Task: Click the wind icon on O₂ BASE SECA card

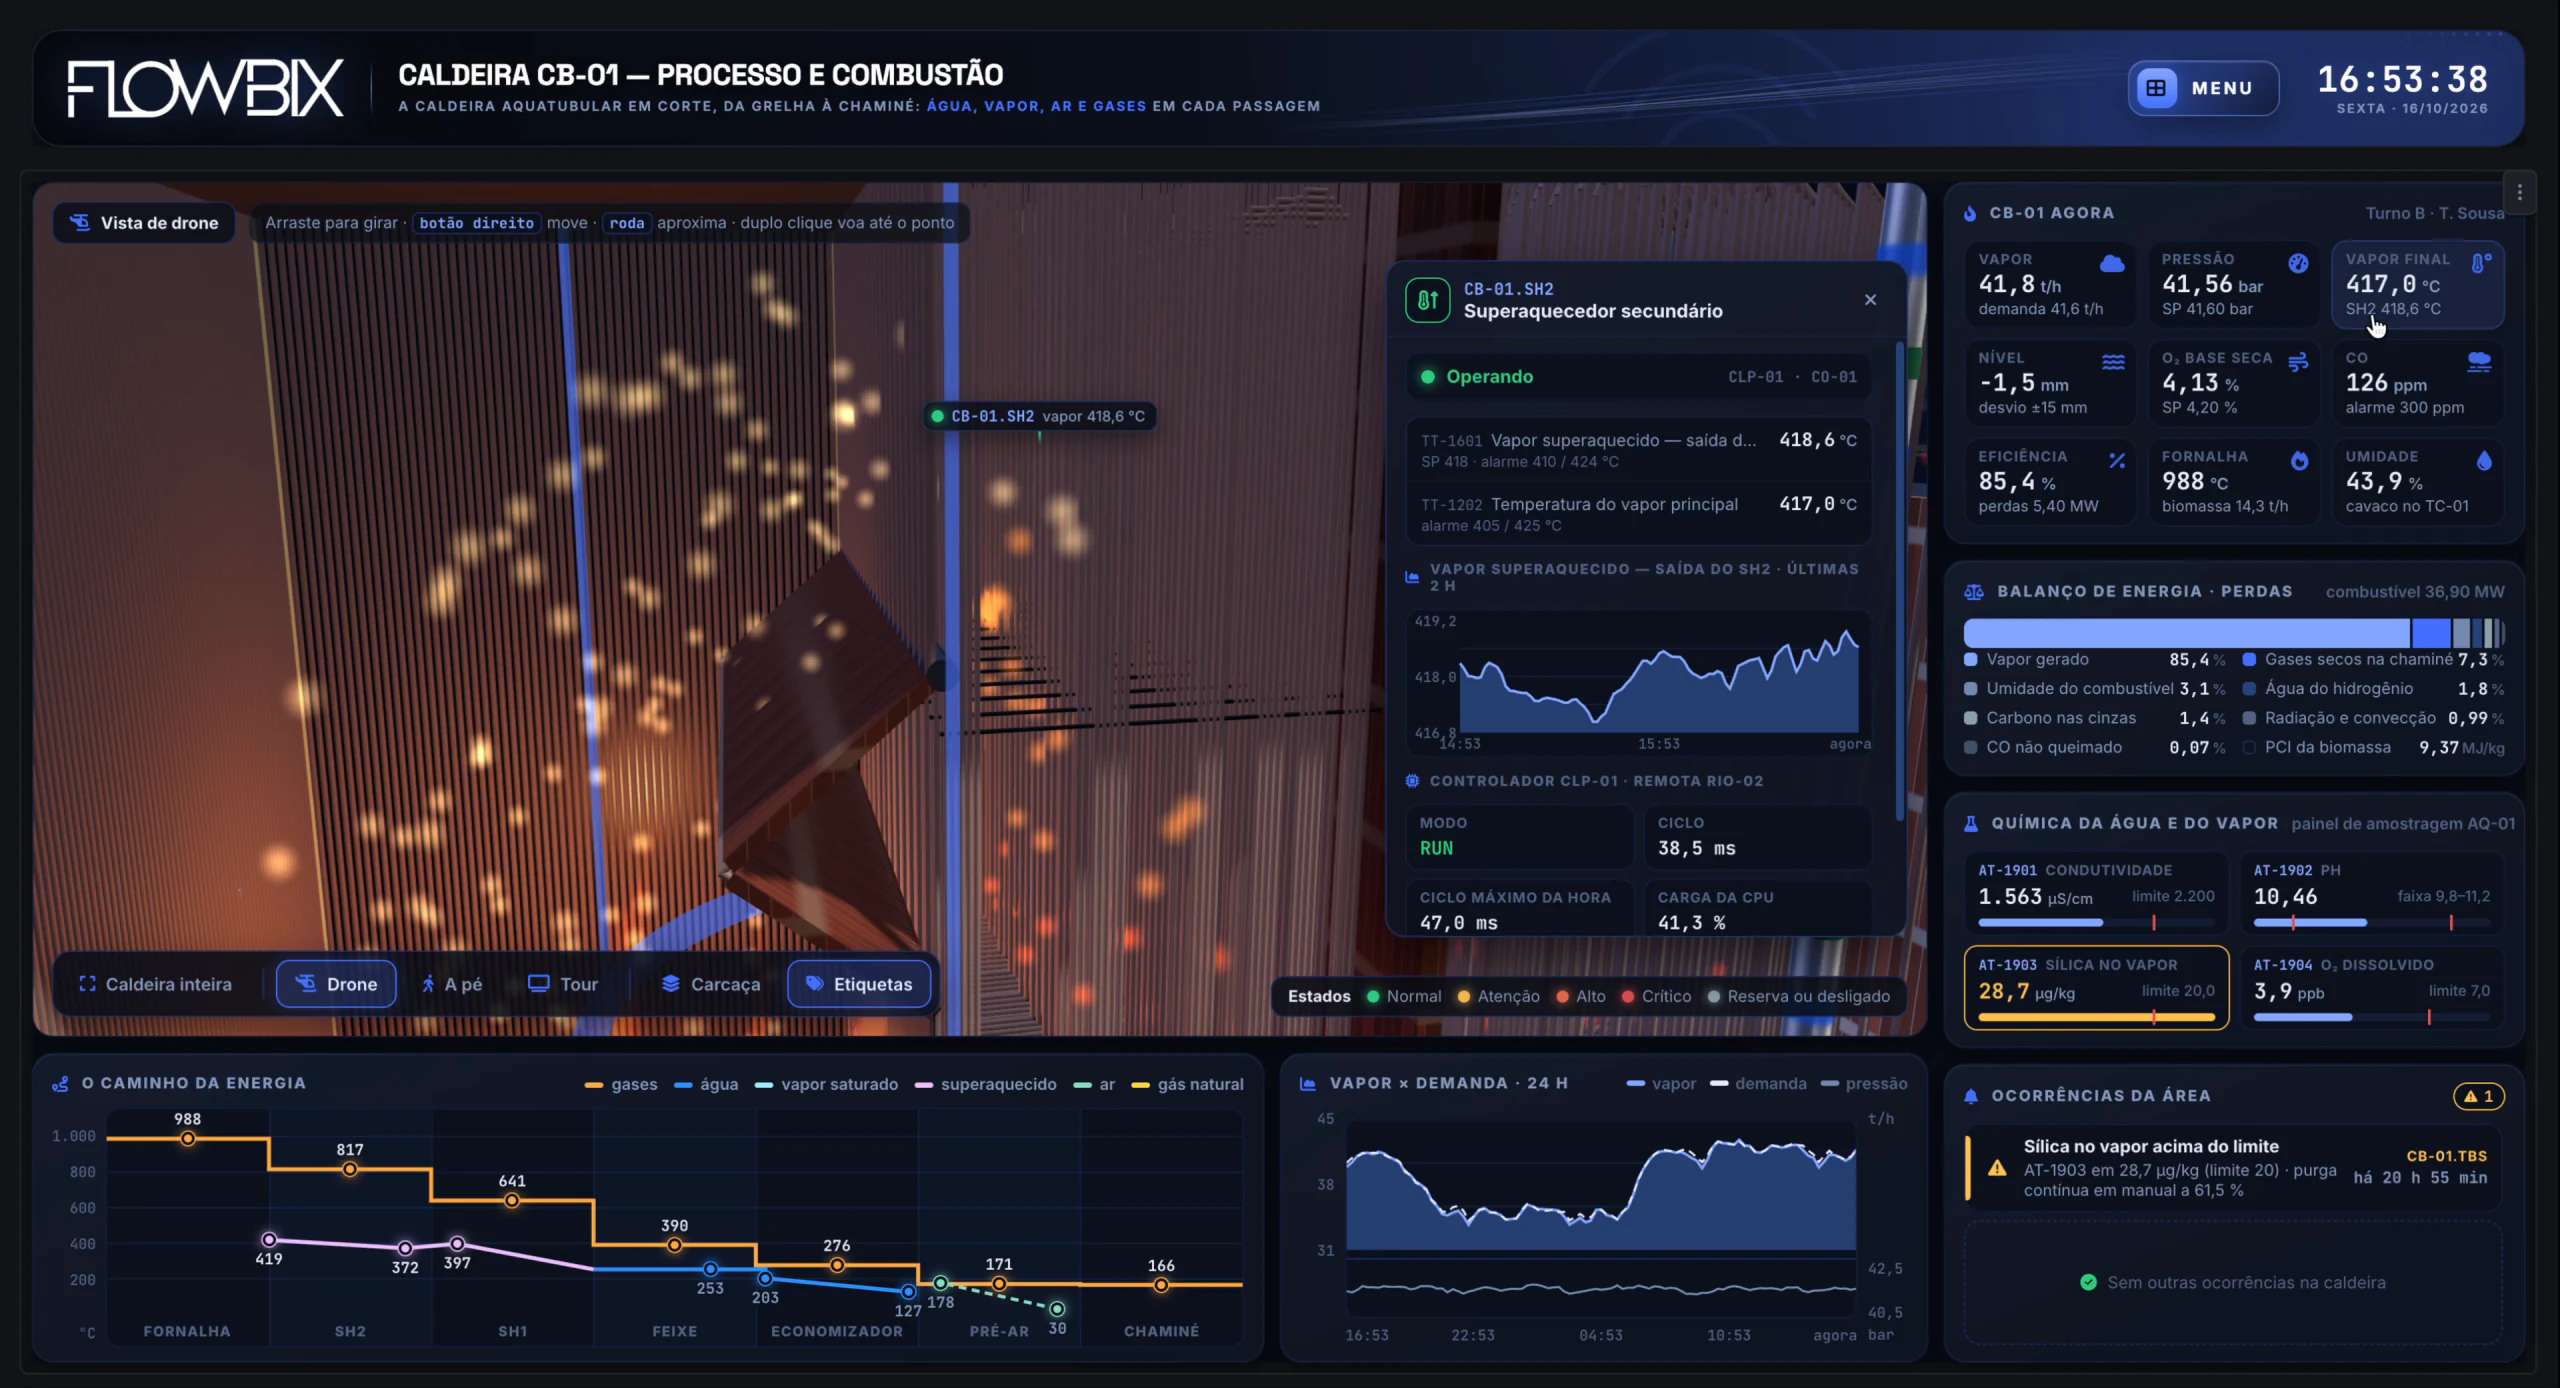Action: coord(2298,362)
